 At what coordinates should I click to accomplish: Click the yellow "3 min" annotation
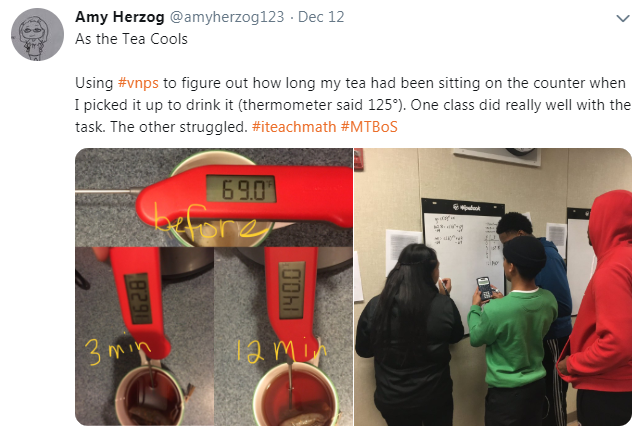[118, 350]
